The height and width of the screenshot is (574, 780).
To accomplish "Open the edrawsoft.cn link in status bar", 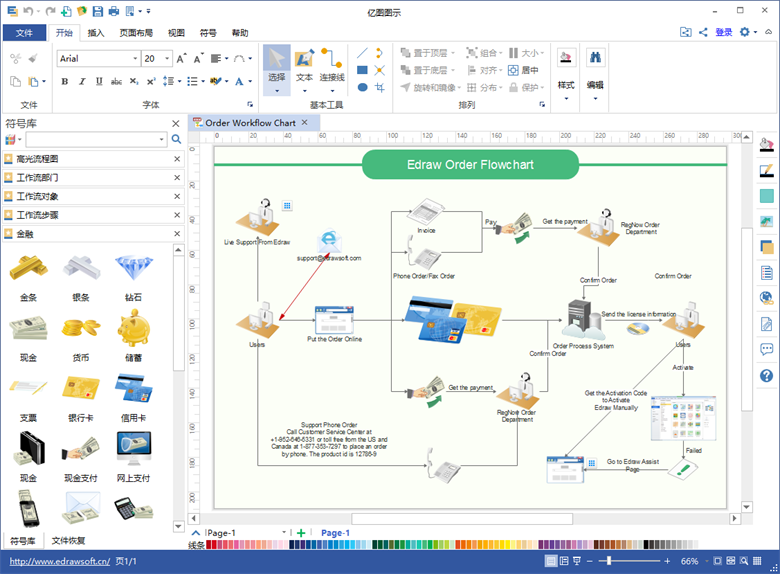I will (x=60, y=561).
